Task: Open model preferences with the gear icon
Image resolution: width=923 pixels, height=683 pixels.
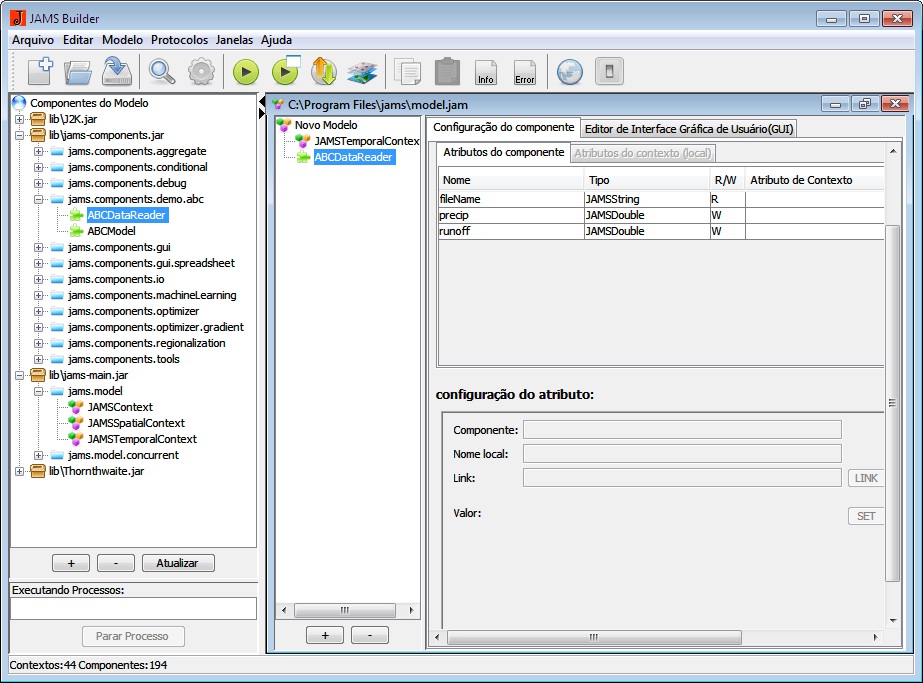Action: [x=200, y=71]
